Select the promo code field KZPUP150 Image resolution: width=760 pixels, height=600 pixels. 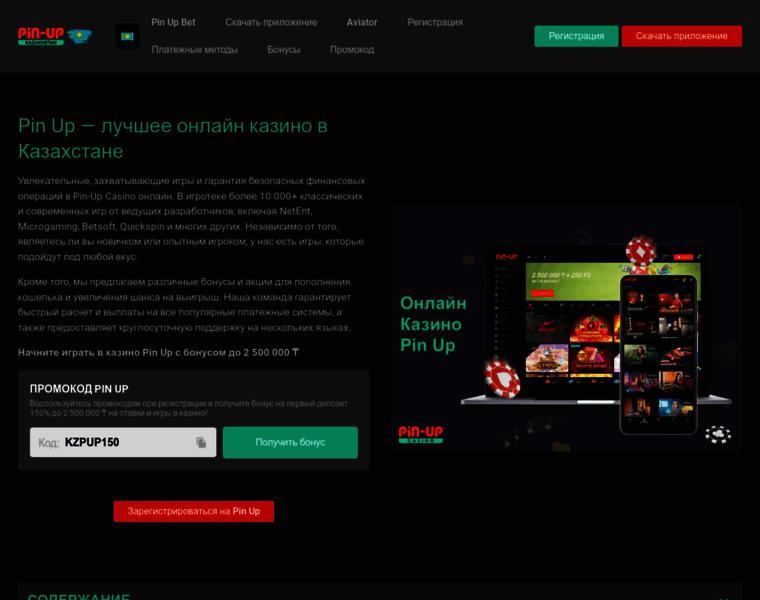(123, 442)
